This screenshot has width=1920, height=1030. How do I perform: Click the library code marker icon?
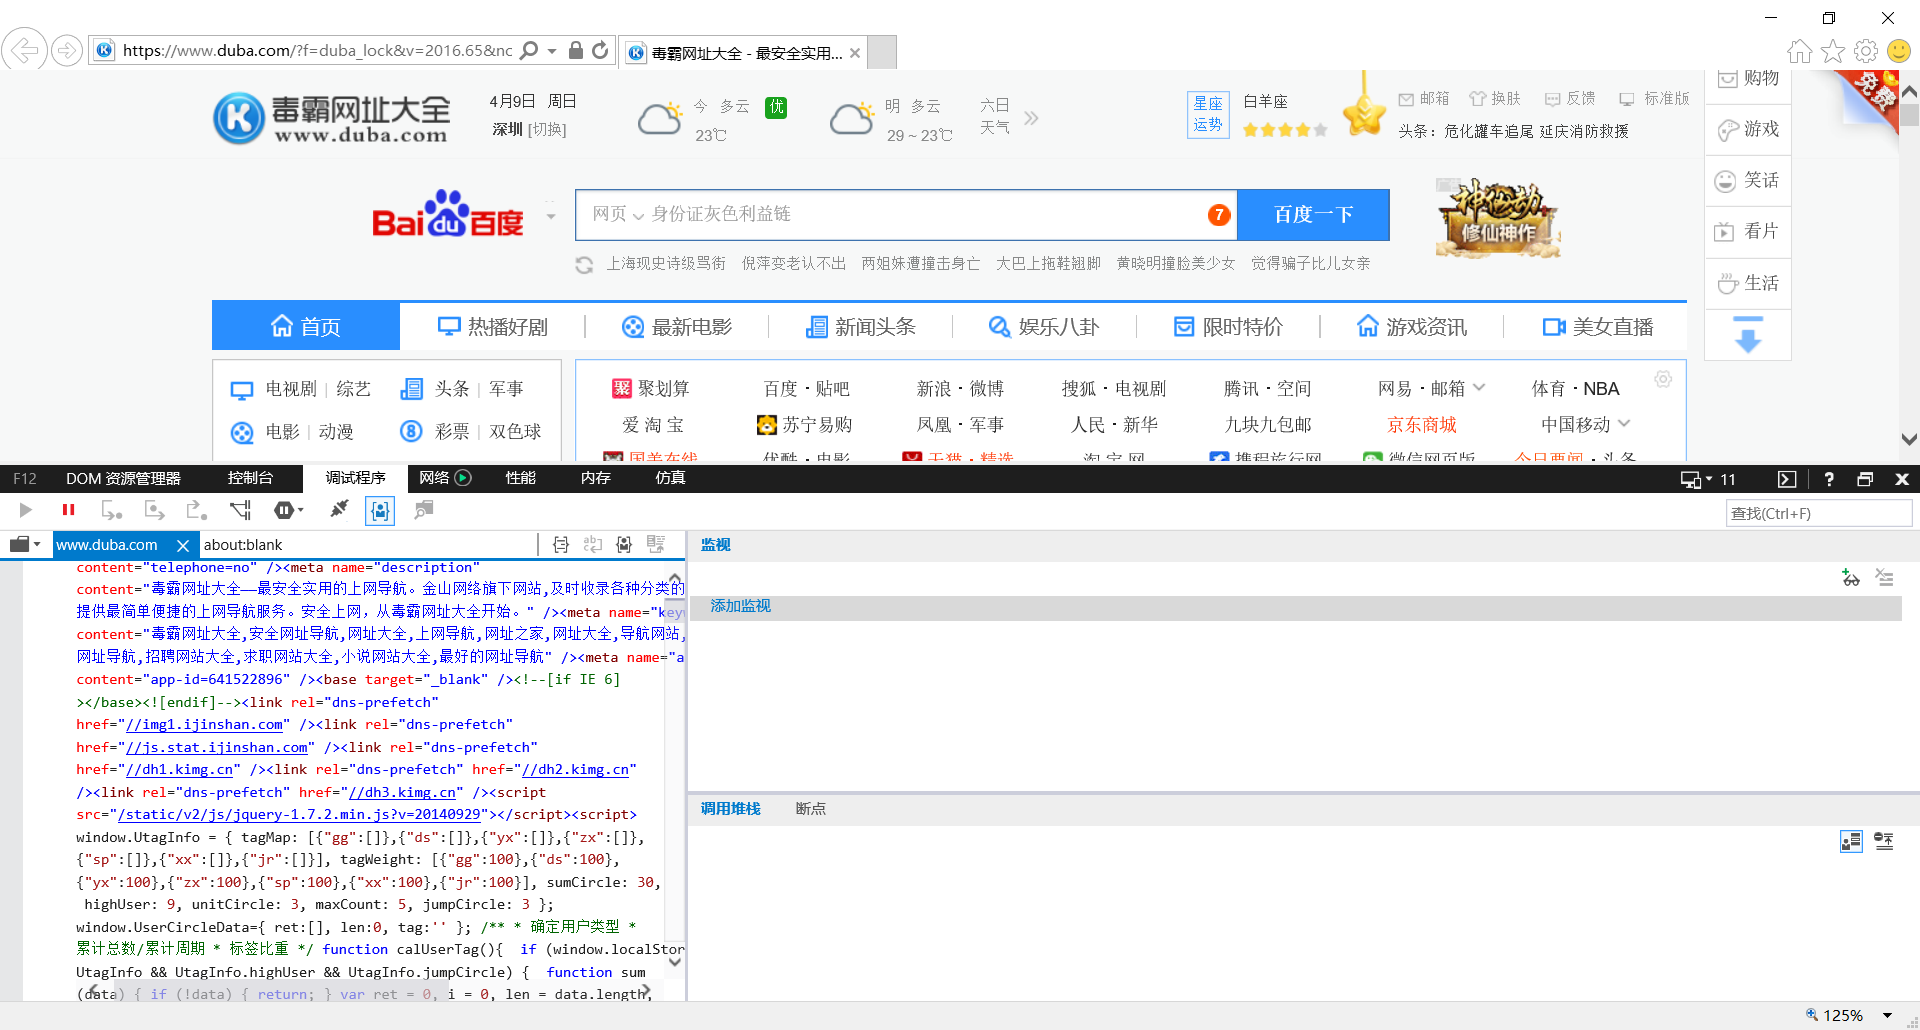624,544
